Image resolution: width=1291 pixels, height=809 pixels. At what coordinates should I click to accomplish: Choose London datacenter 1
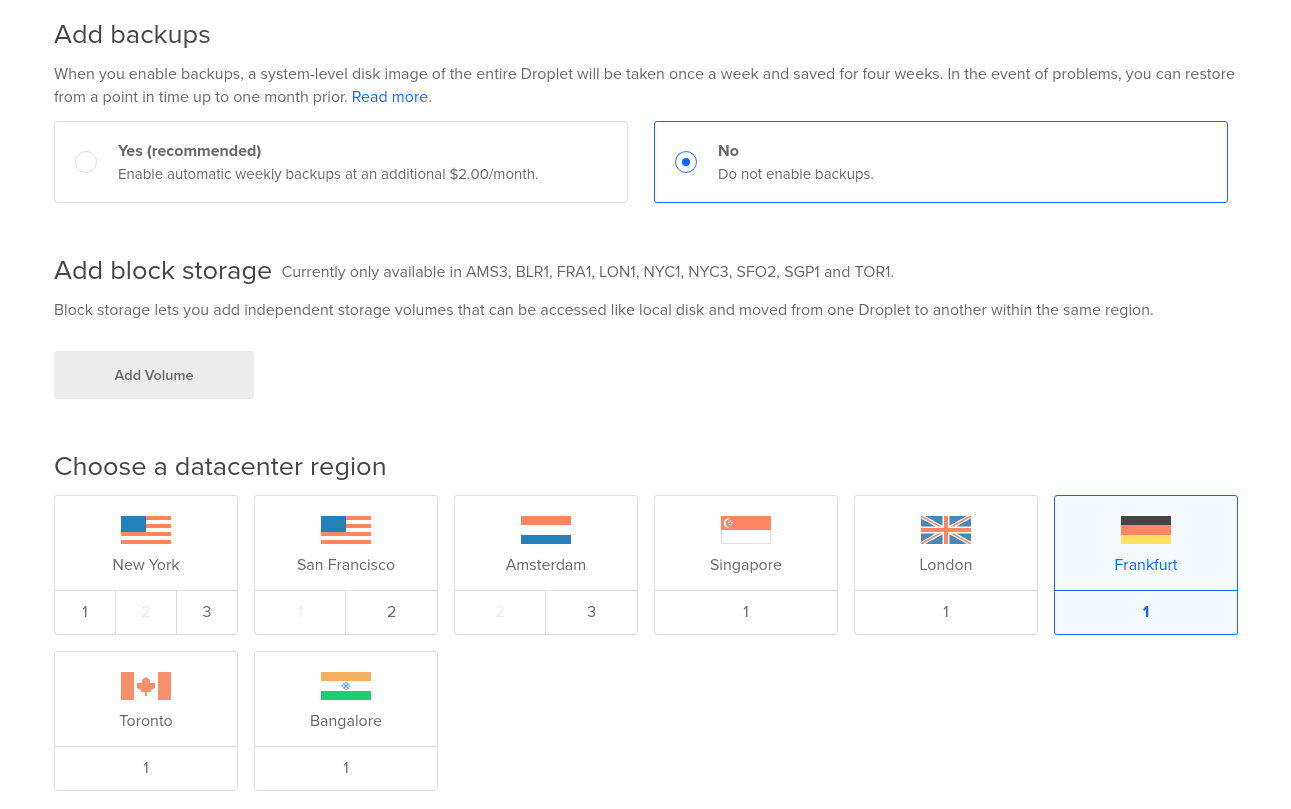point(946,612)
